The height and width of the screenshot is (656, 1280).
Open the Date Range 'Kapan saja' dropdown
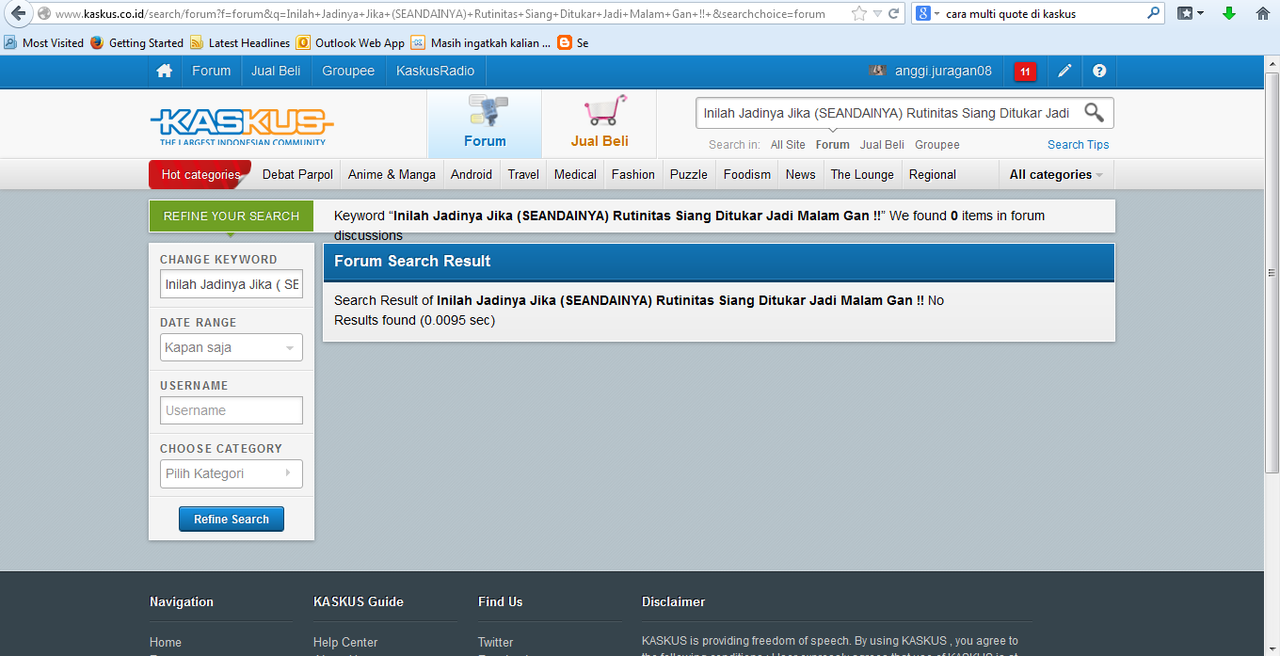pos(231,348)
